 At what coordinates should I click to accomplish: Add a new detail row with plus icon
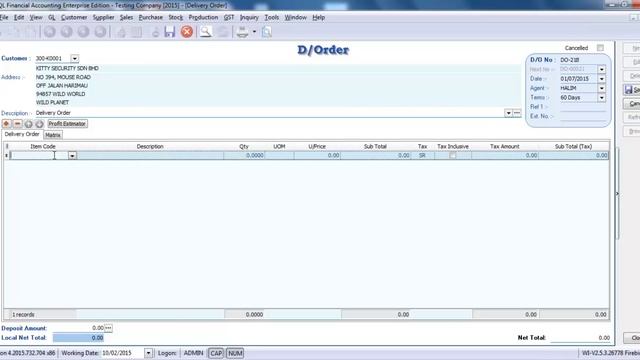point(7,124)
